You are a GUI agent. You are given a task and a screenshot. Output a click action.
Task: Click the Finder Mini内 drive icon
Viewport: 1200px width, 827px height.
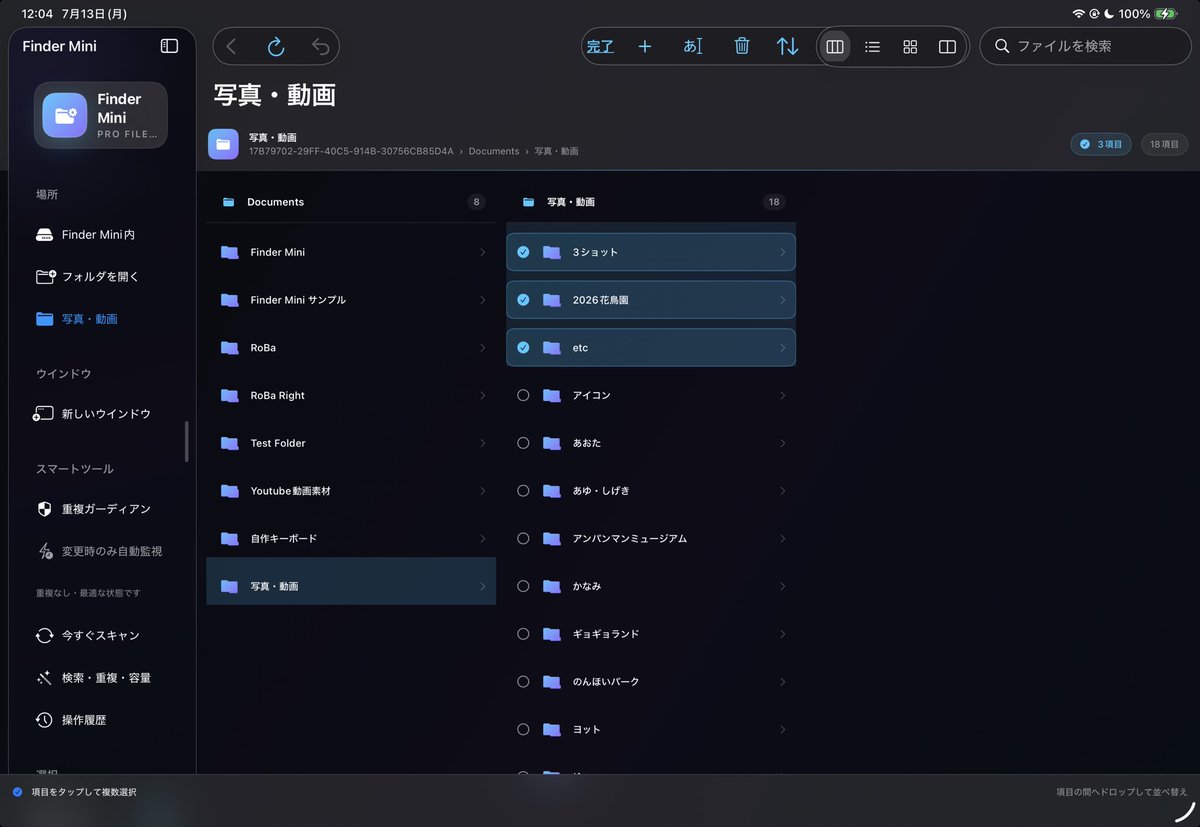pos(44,235)
